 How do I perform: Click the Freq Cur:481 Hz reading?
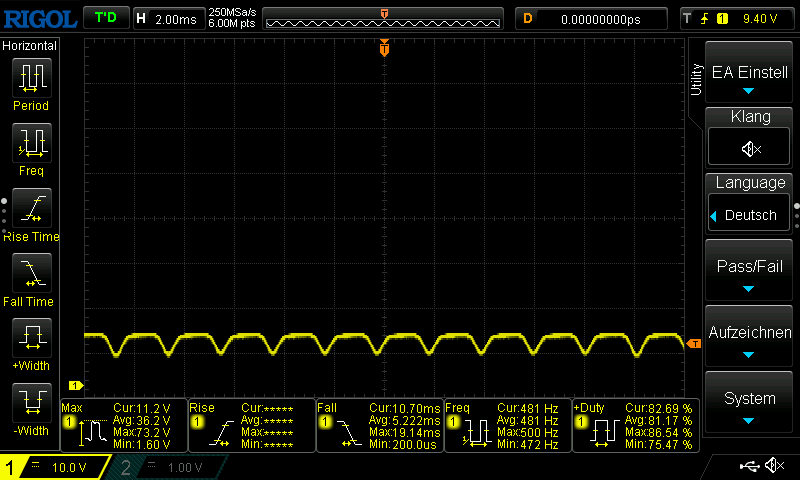point(528,409)
